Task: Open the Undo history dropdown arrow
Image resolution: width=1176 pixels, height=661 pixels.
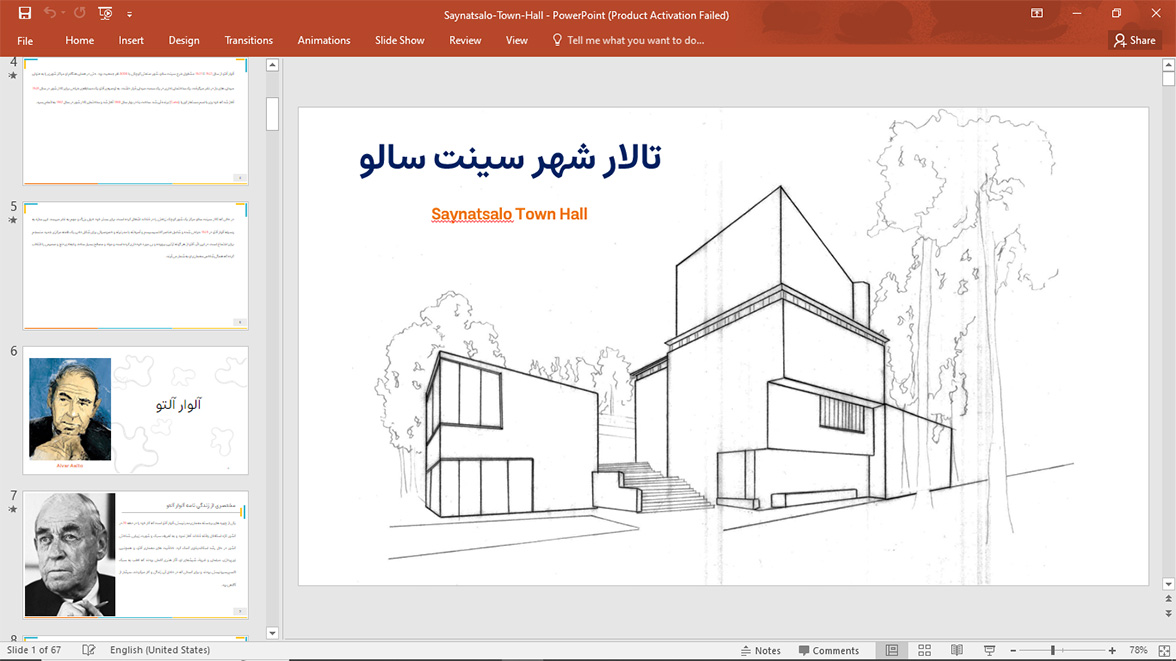Action: click(x=63, y=14)
